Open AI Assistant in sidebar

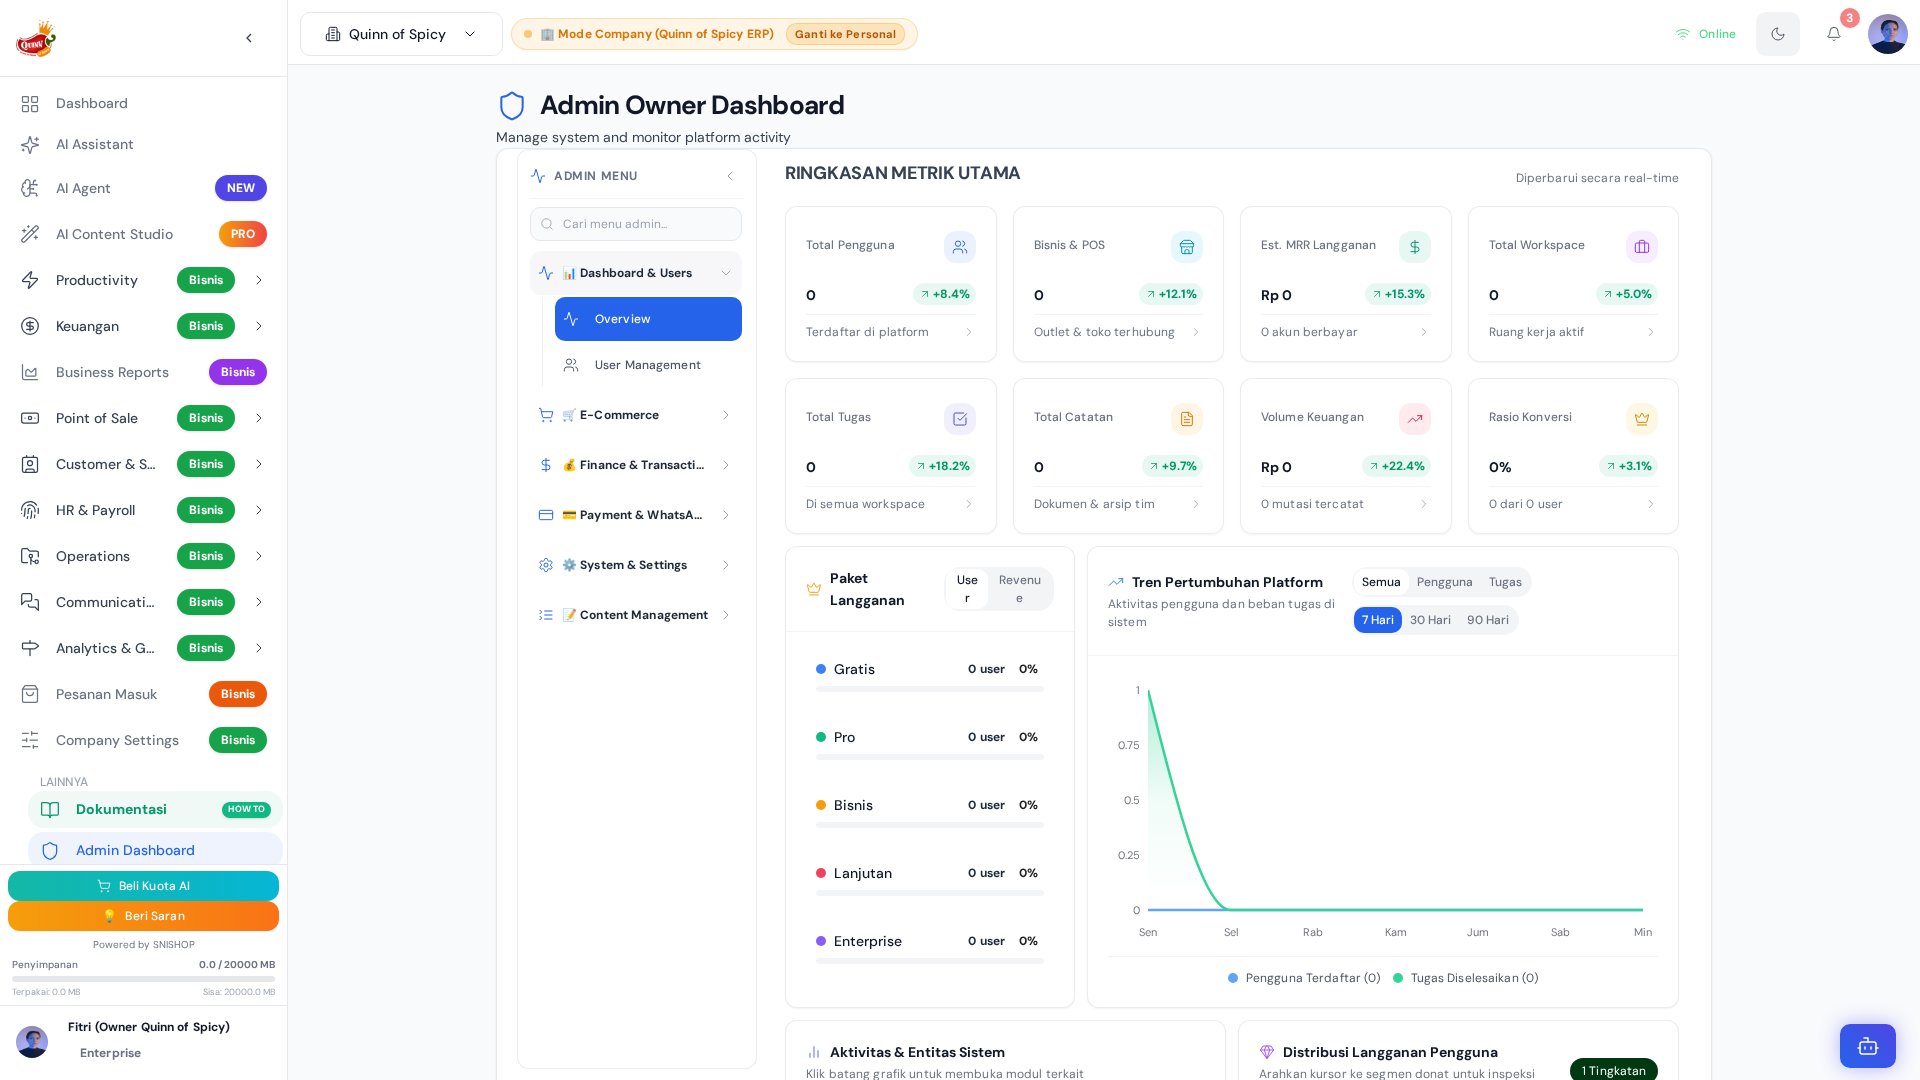pyautogui.click(x=144, y=144)
